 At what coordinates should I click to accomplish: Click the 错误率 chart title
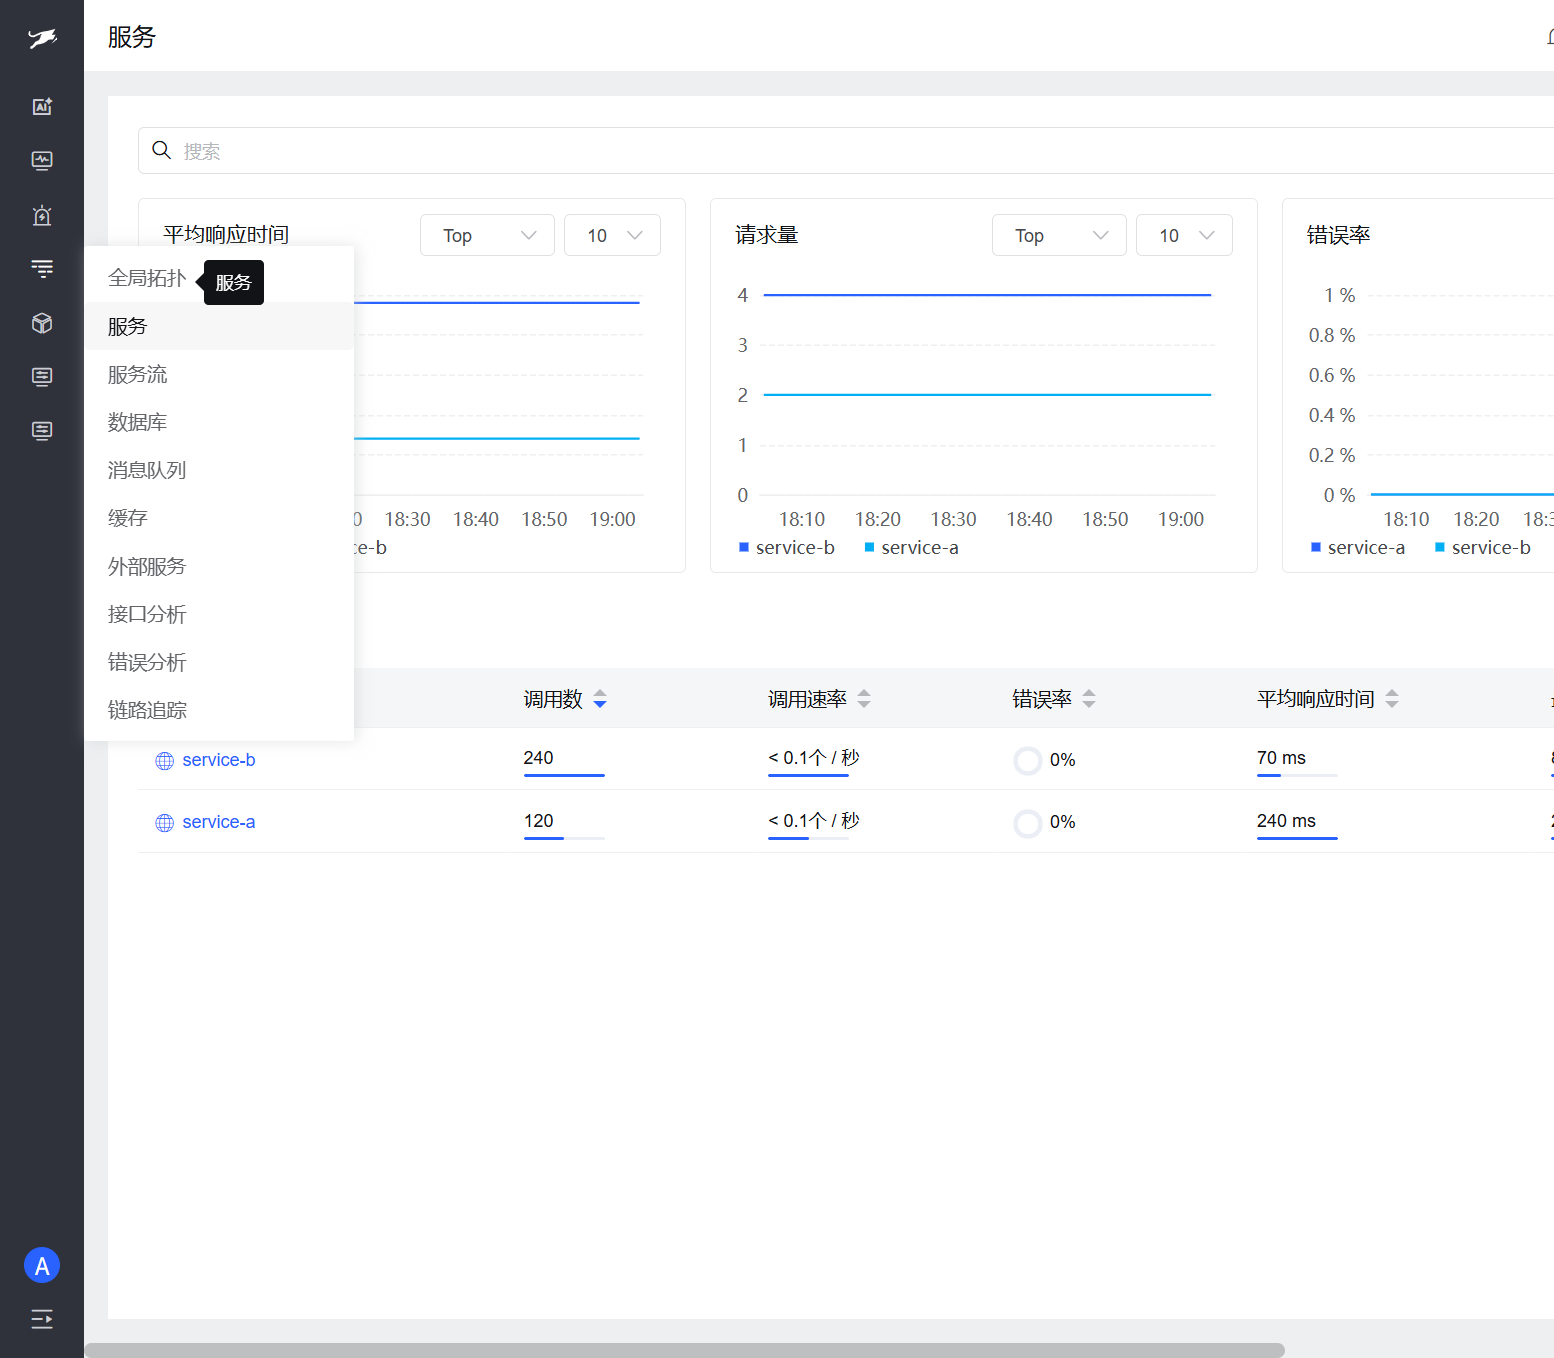(x=1339, y=235)
